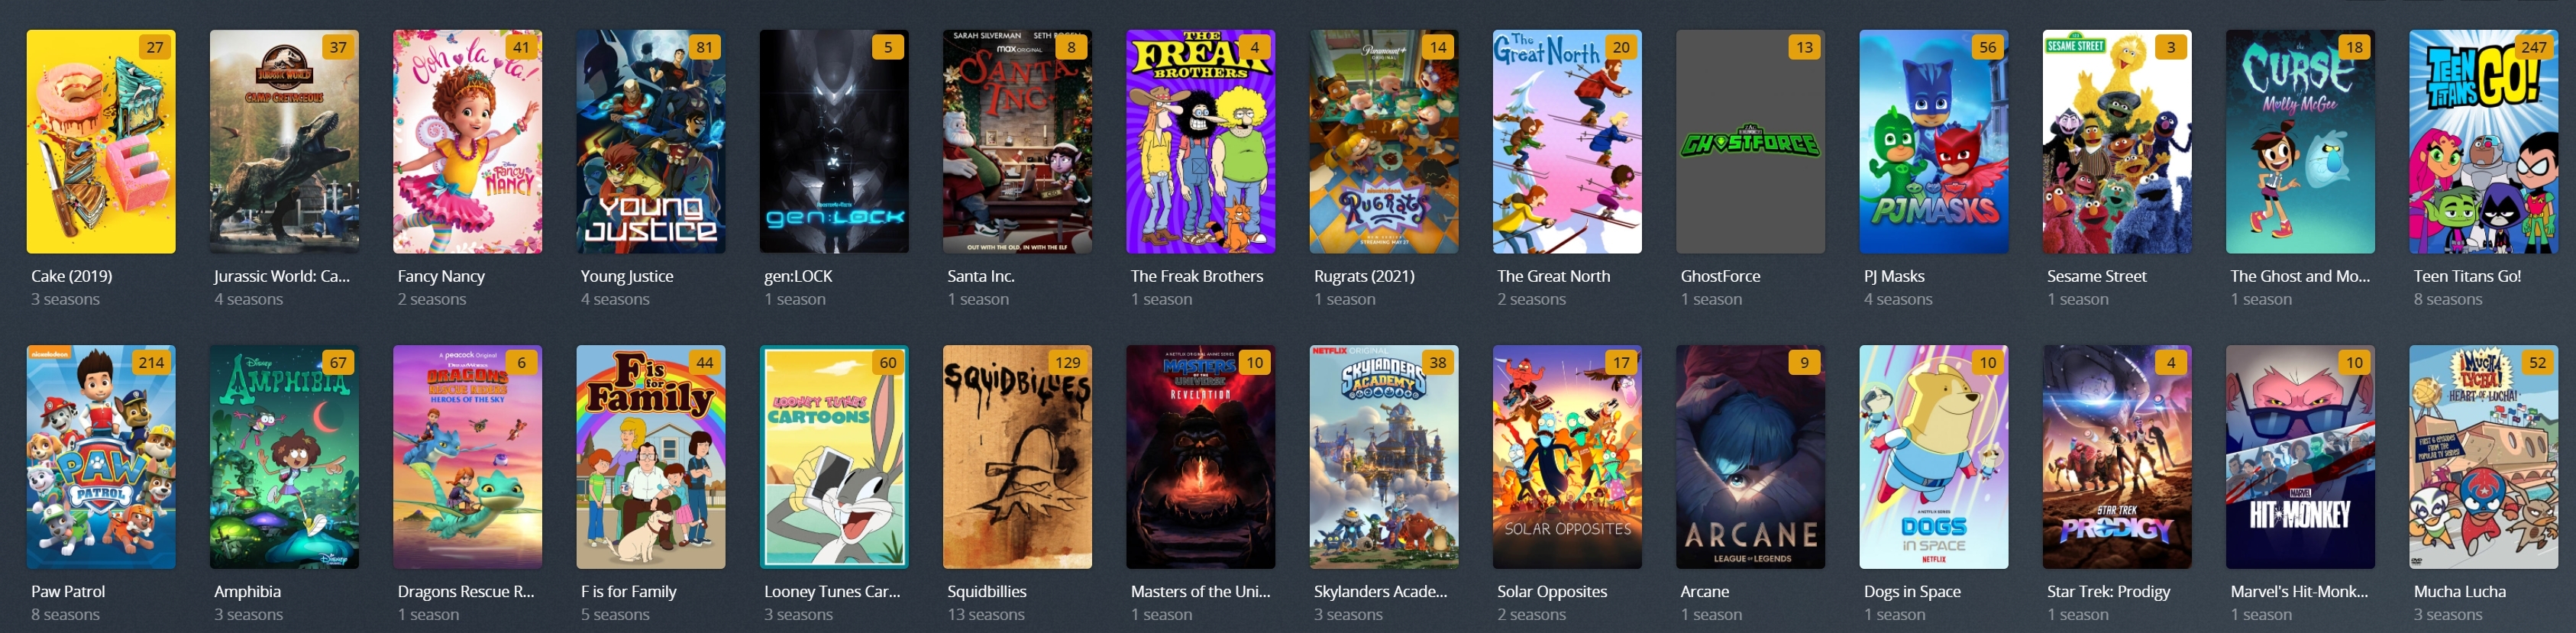The height and width of the screenshot is (633, 2576).
Task: Open the Cake (2019) poster
Action: tap(101, 141)
